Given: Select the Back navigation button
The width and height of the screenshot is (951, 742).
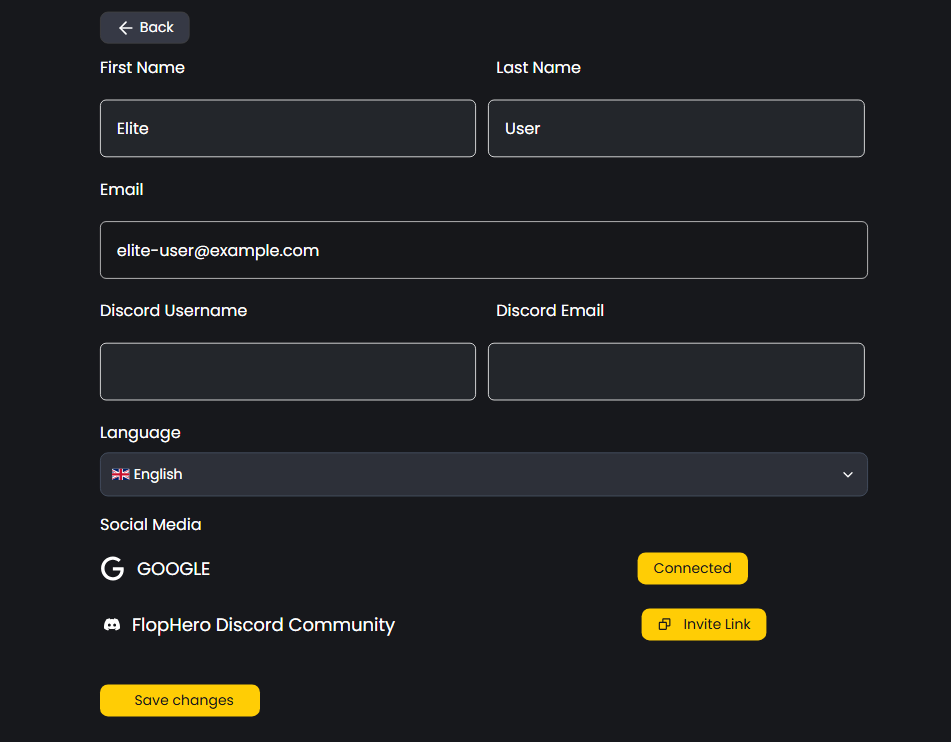Looking at the screenshot, I should pyautogui.click(x=144, y=27).
